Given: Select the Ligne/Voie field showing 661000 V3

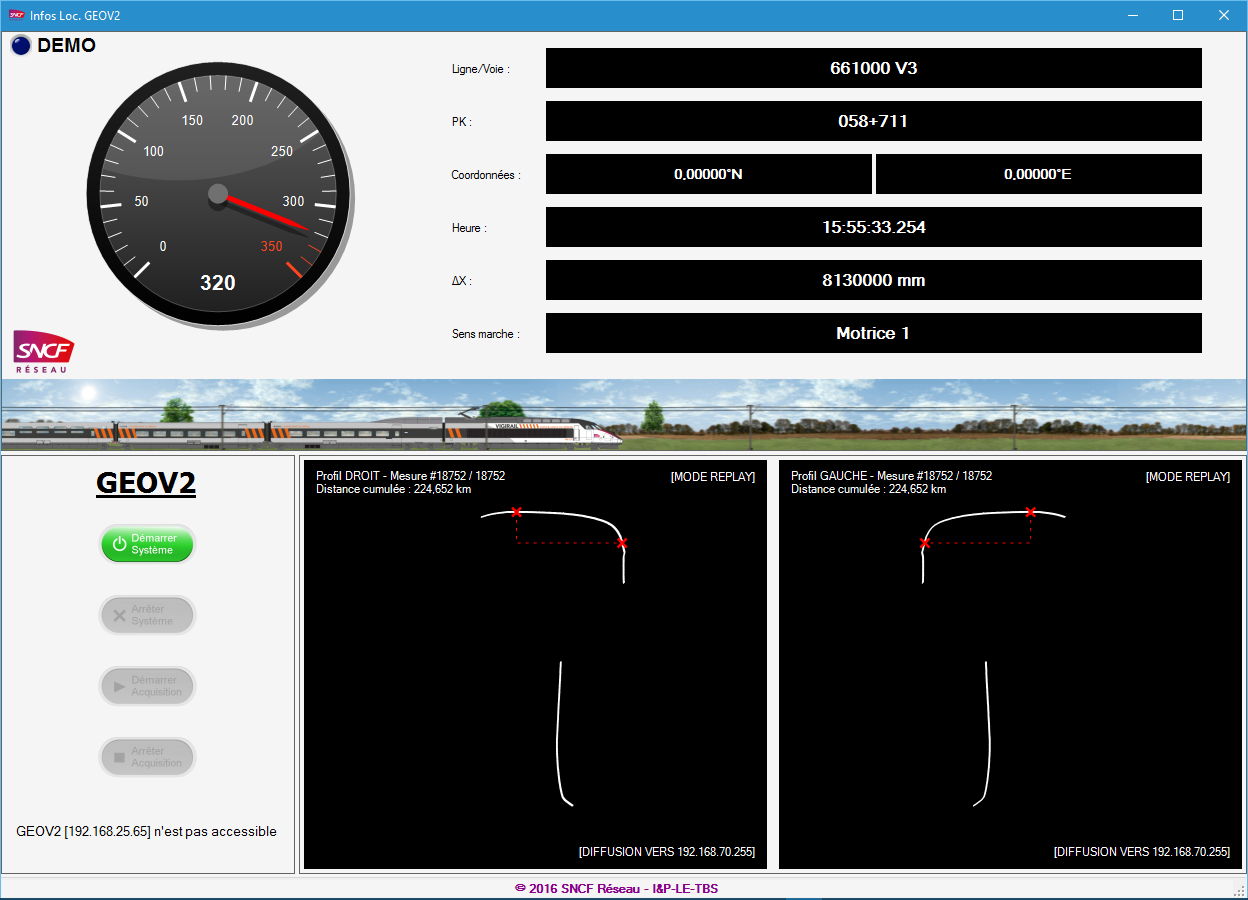Looking at the screenshot, I should pos(873,68).
